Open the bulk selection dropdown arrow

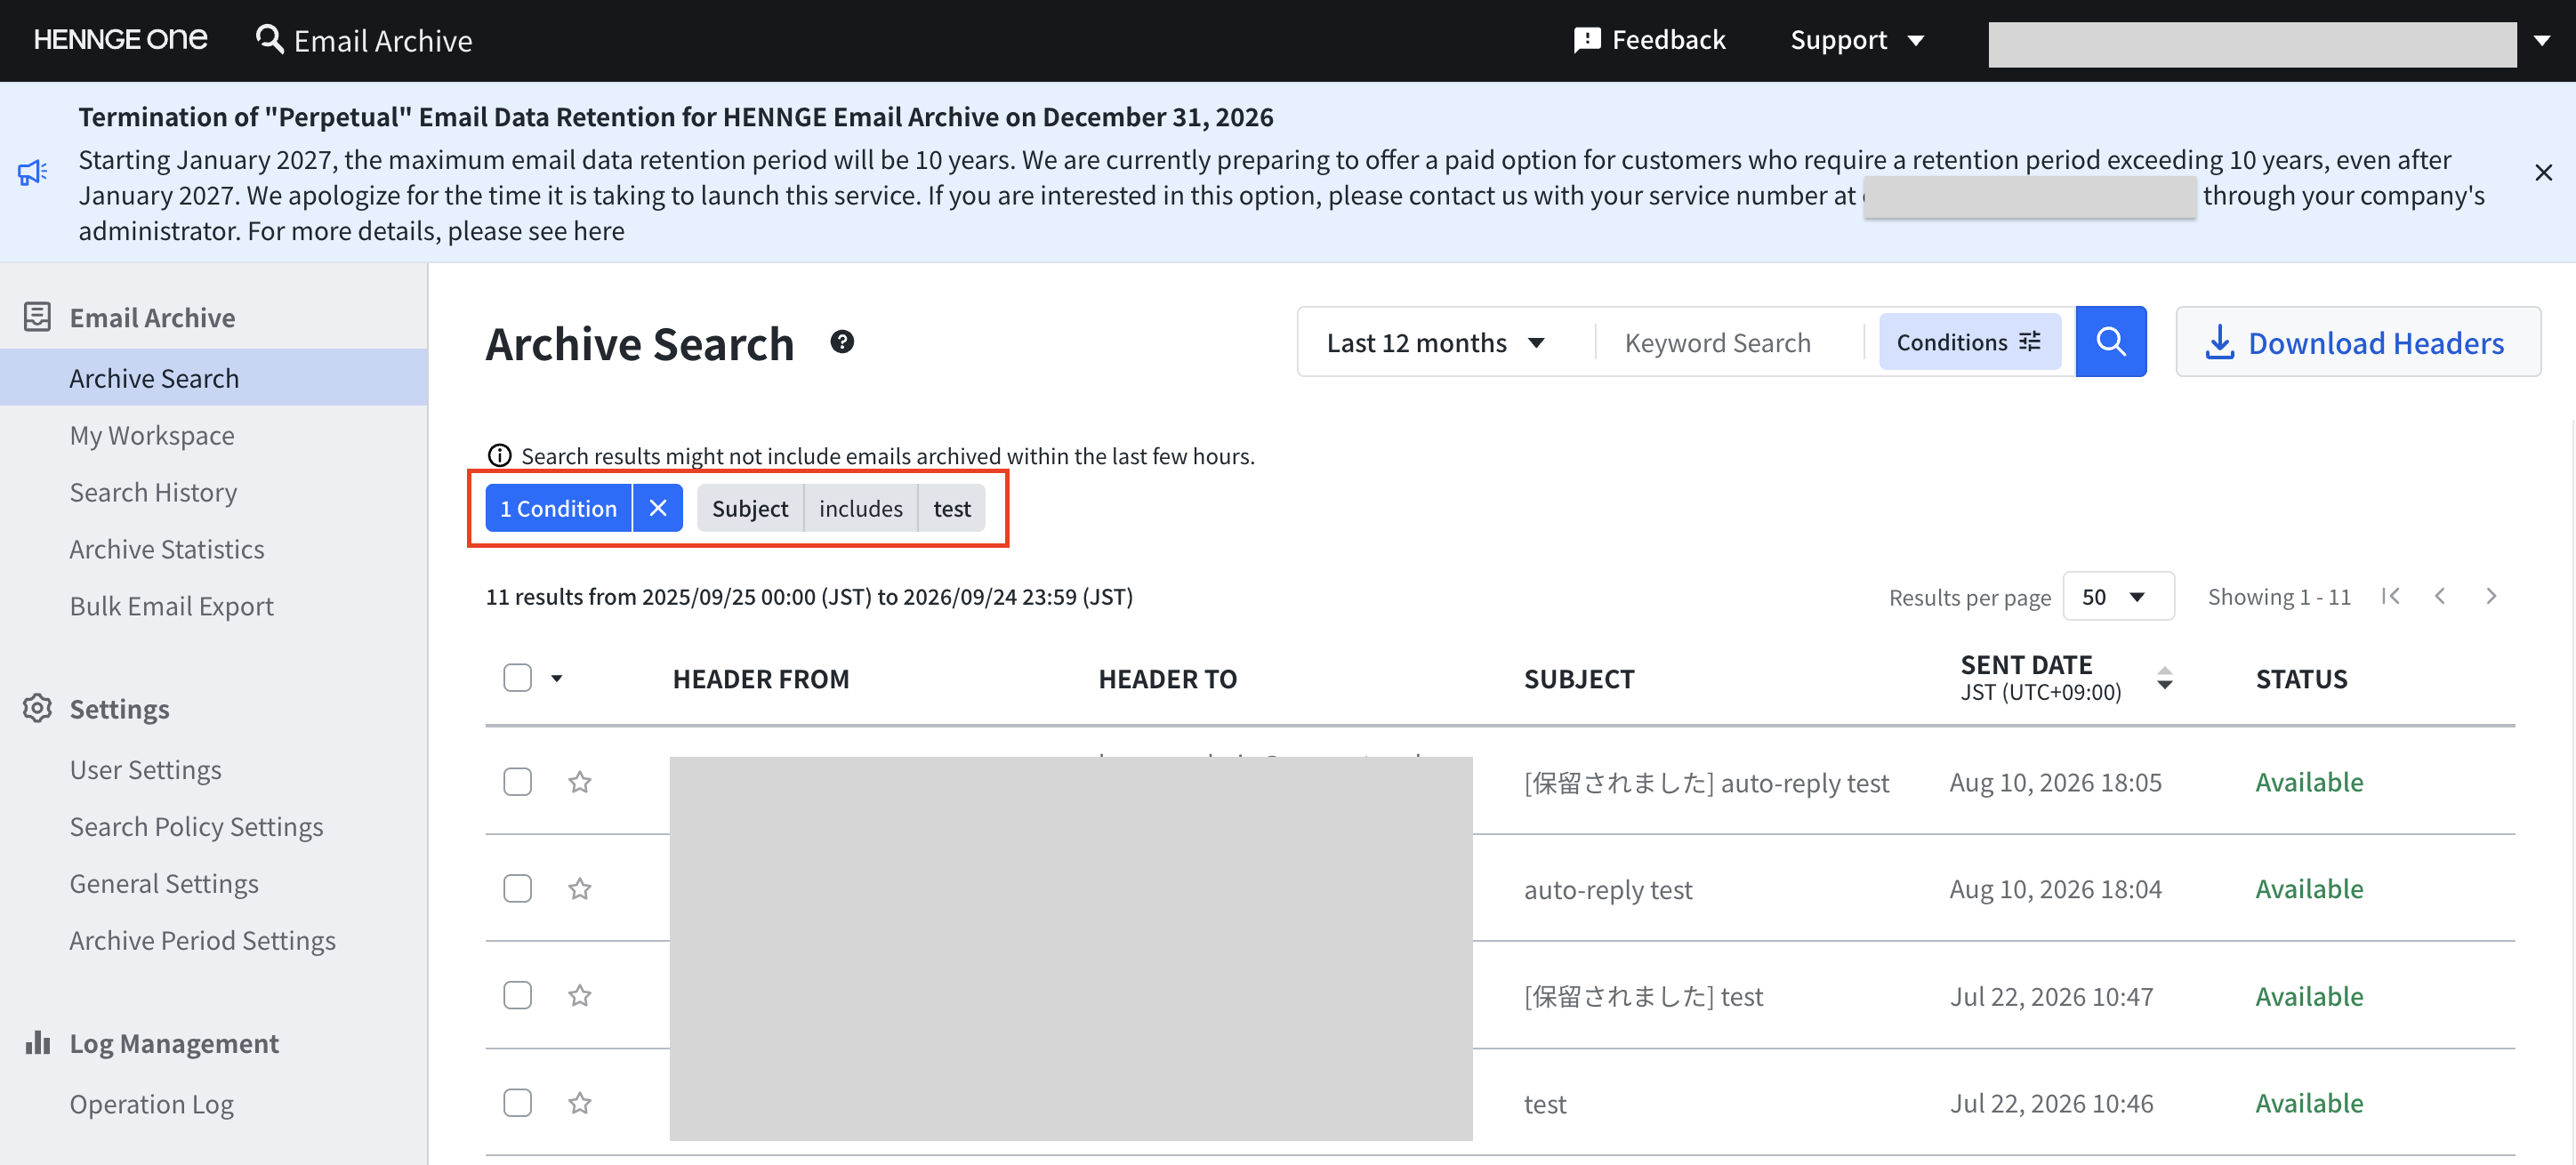557,678
